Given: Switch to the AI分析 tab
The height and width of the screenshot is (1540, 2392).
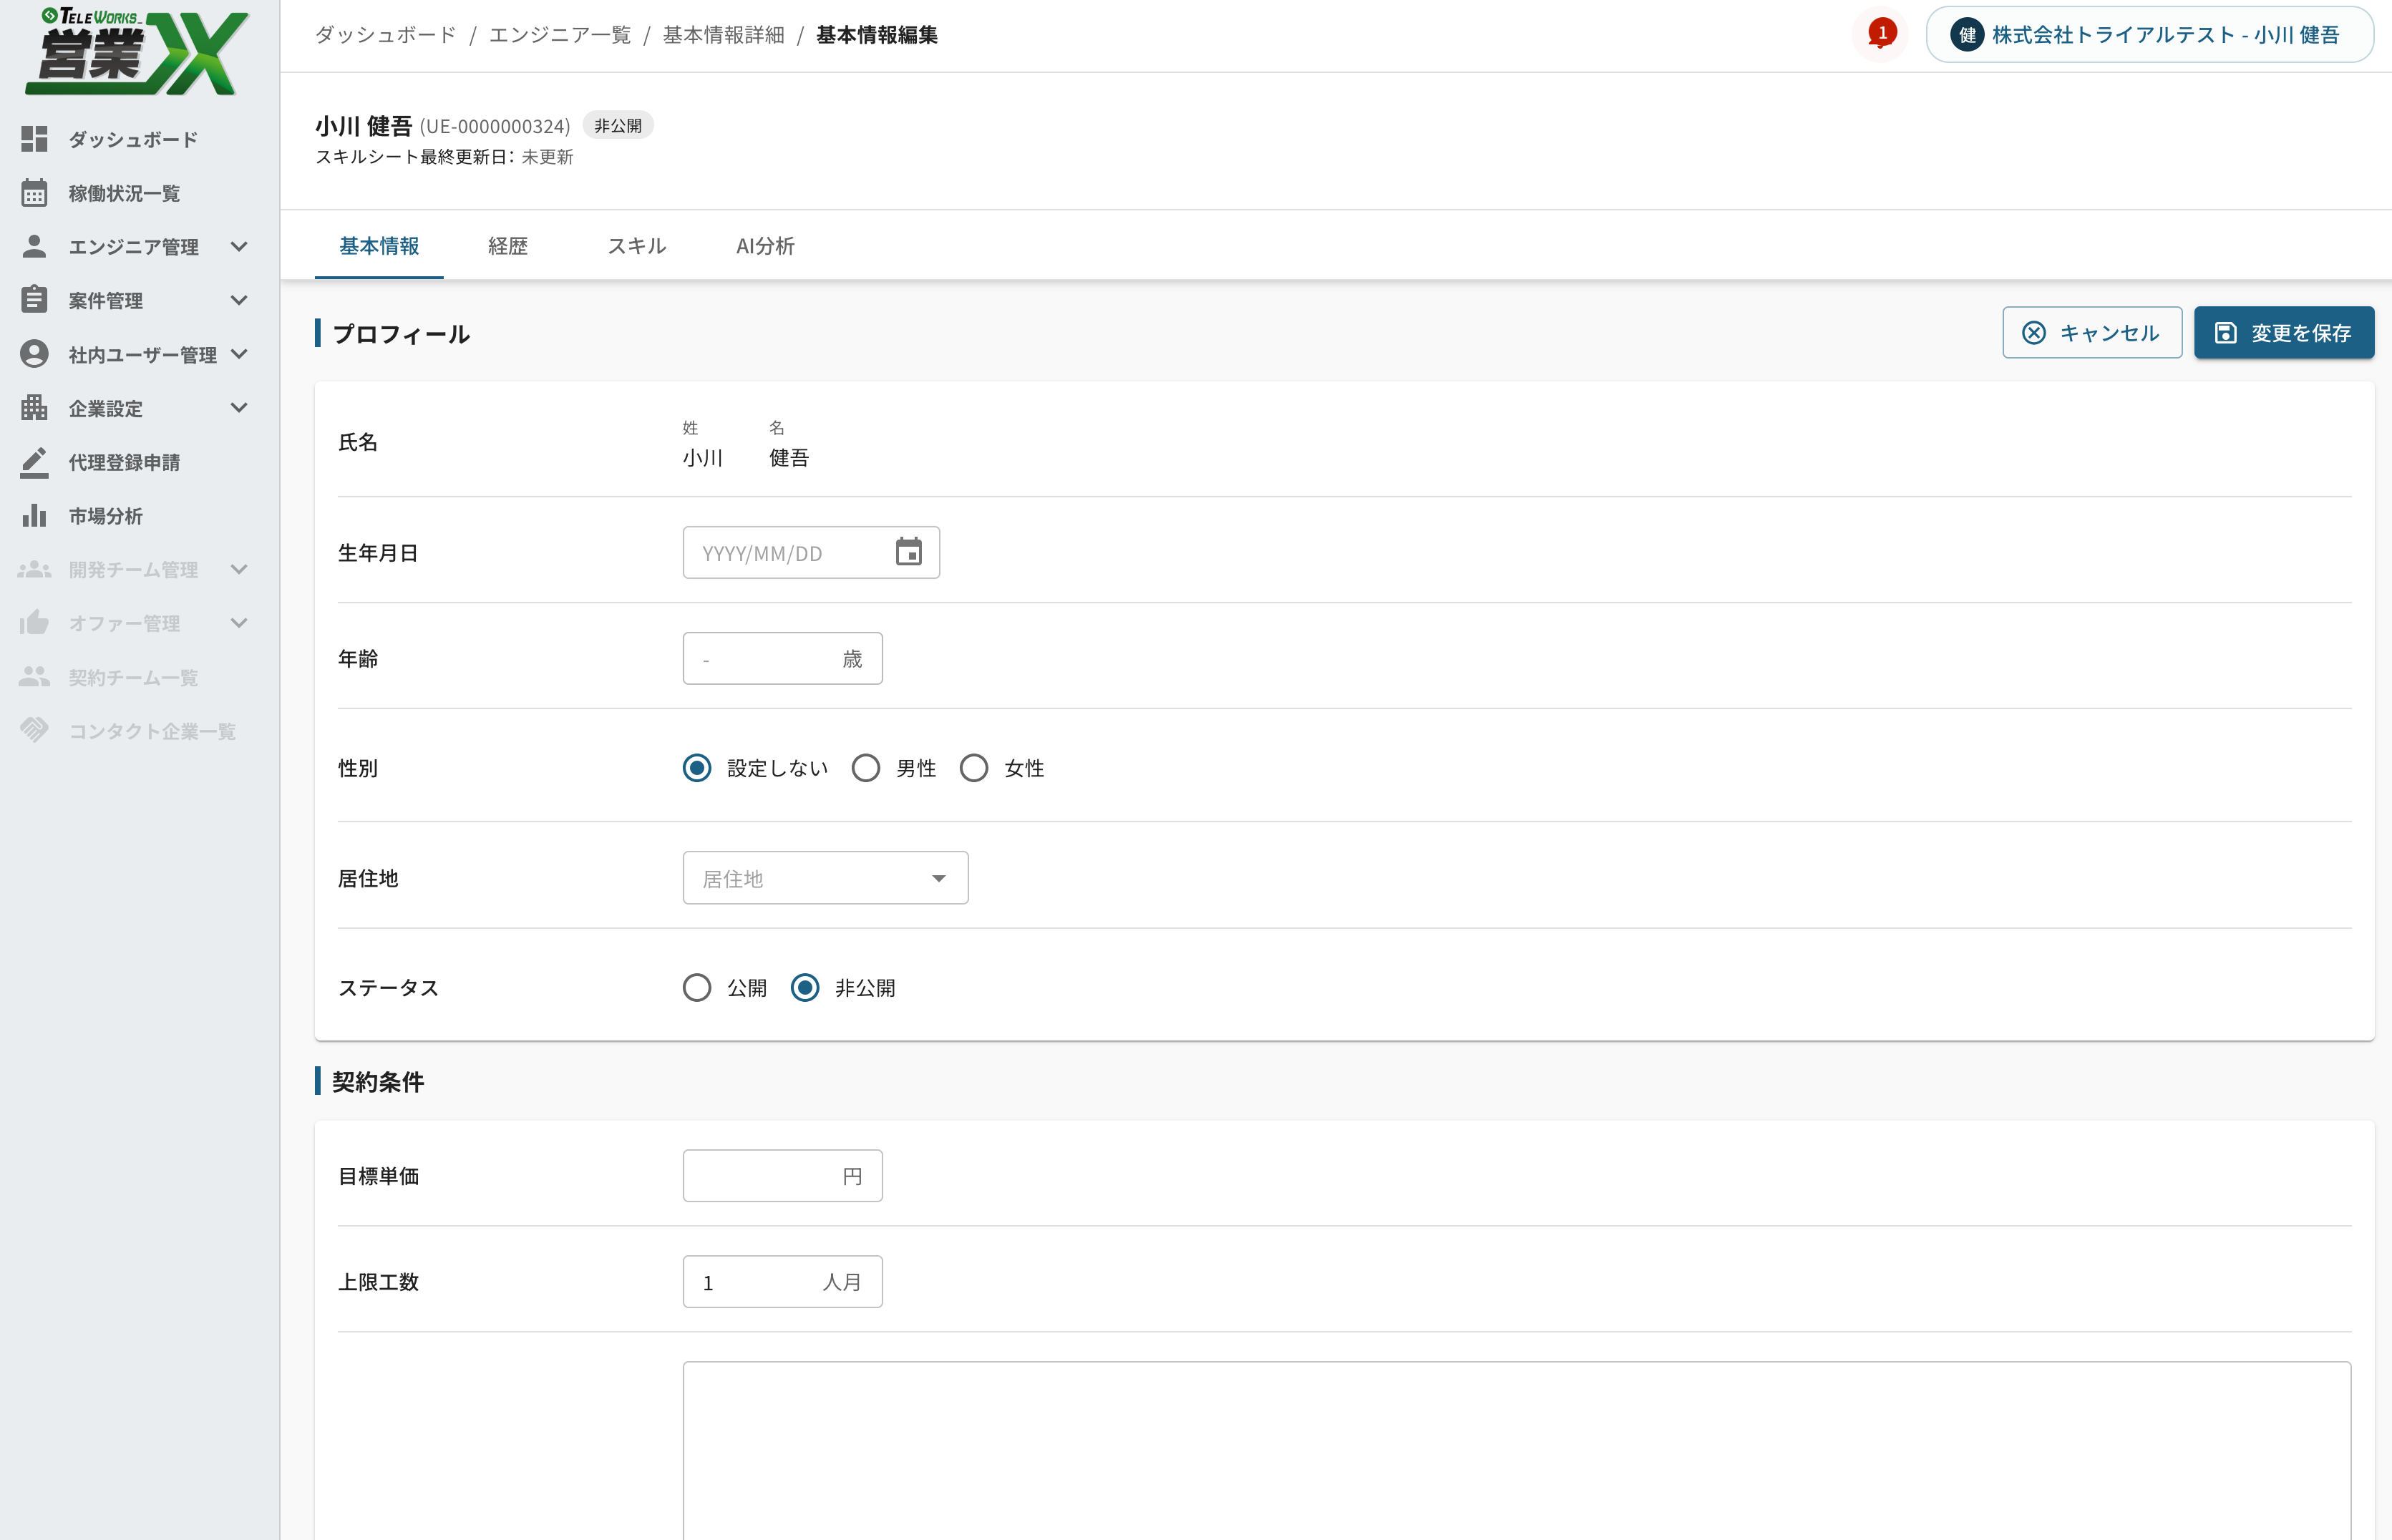Looking at the screenshot, I should (x=765, y=246).
